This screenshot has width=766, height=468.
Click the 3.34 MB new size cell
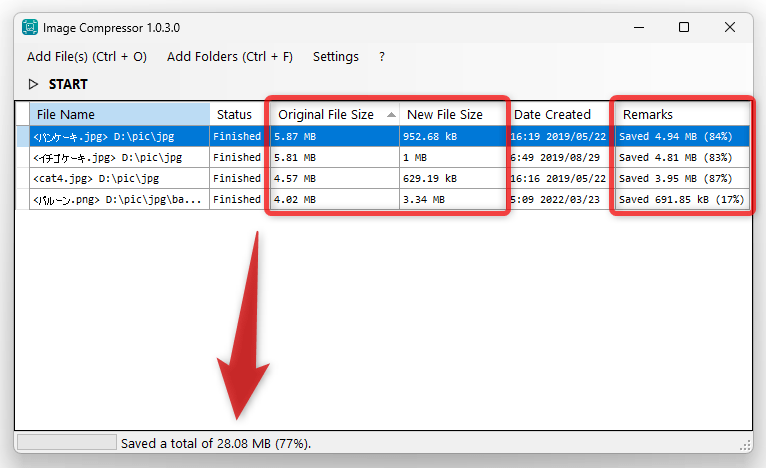453,199
